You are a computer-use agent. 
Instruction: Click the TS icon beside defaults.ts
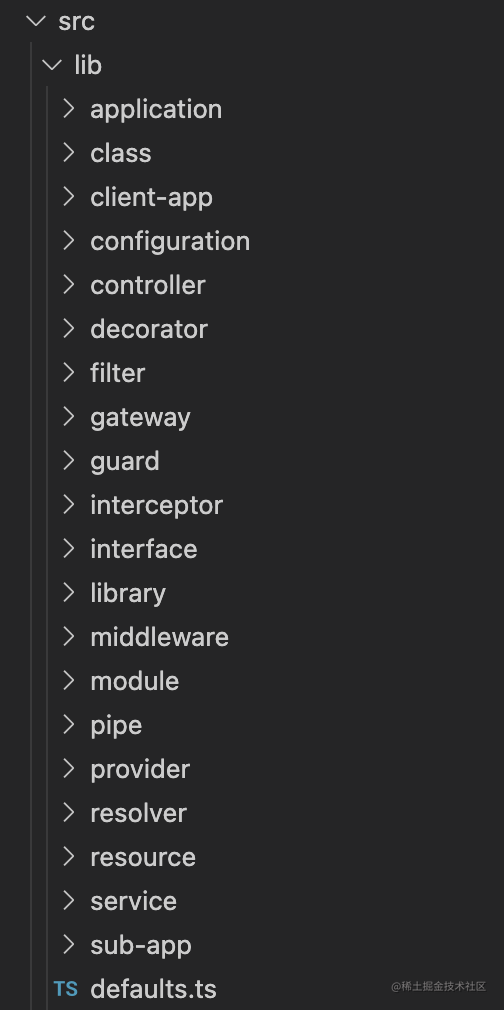pos(65,989)
